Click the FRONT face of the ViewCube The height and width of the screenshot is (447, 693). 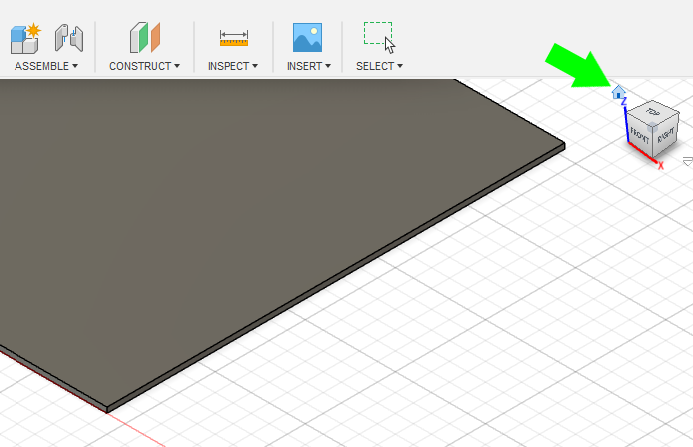pyautogui.click(x=640, y=134)
